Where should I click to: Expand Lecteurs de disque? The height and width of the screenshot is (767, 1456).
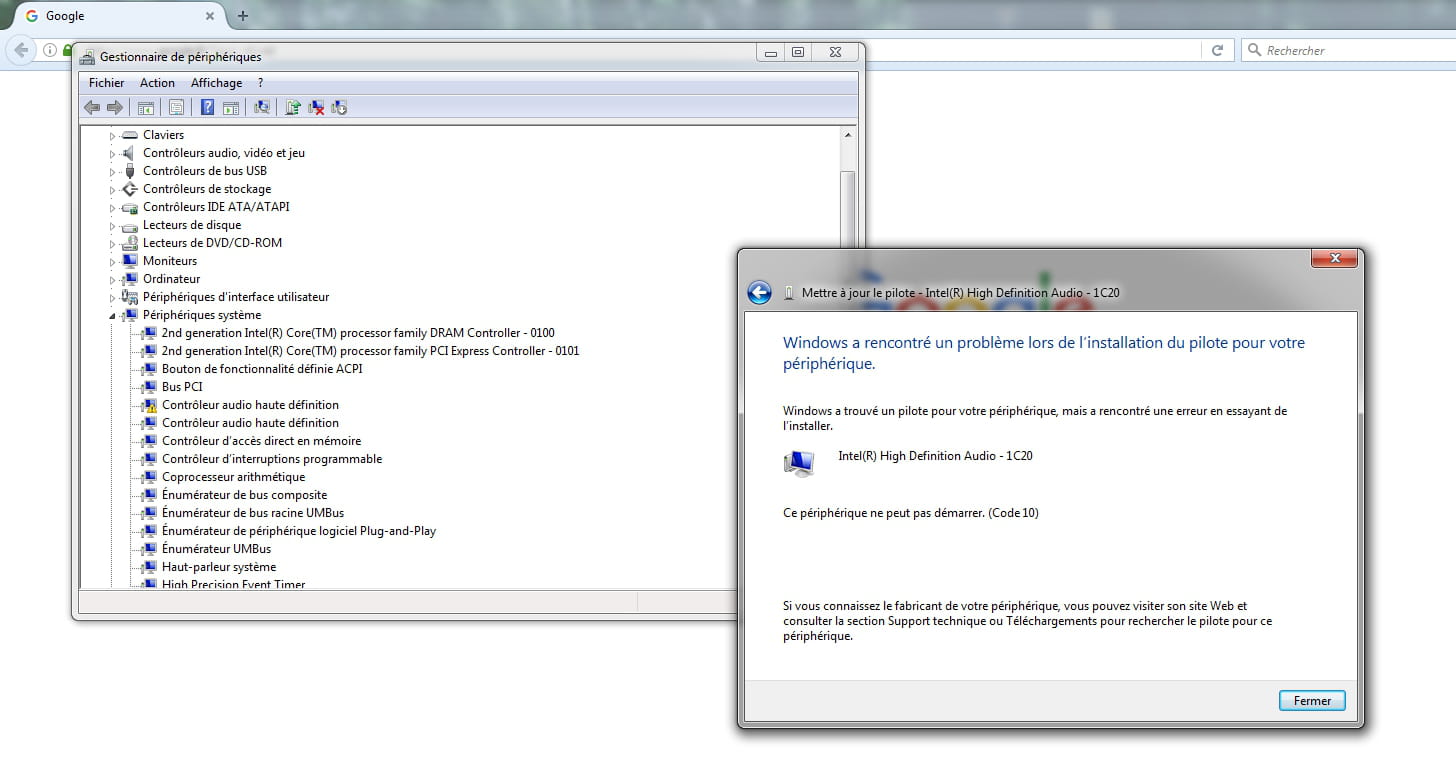tap(113, 225)
